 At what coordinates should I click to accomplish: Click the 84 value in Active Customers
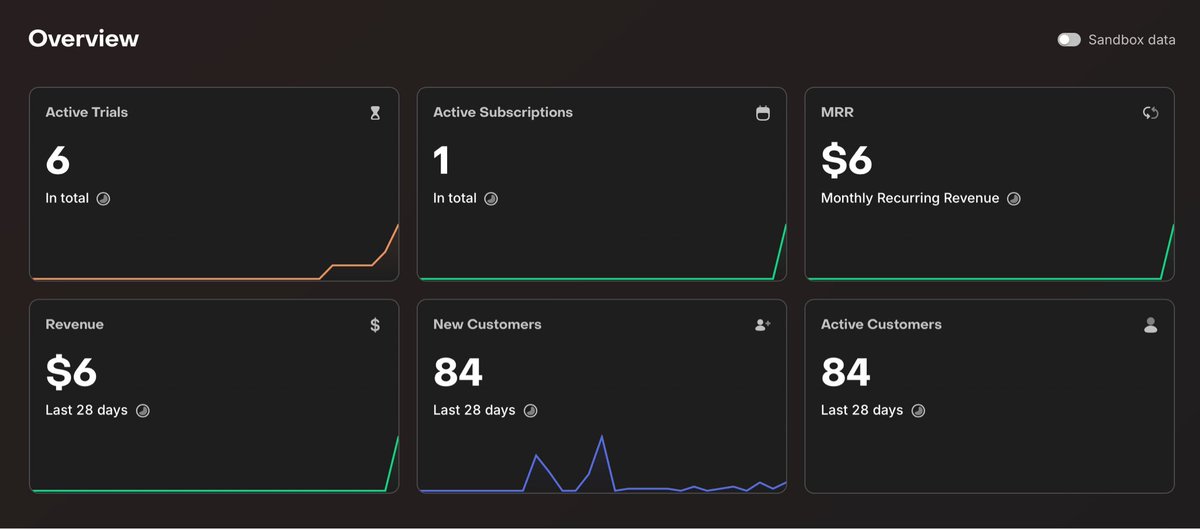tap(846, 373)
